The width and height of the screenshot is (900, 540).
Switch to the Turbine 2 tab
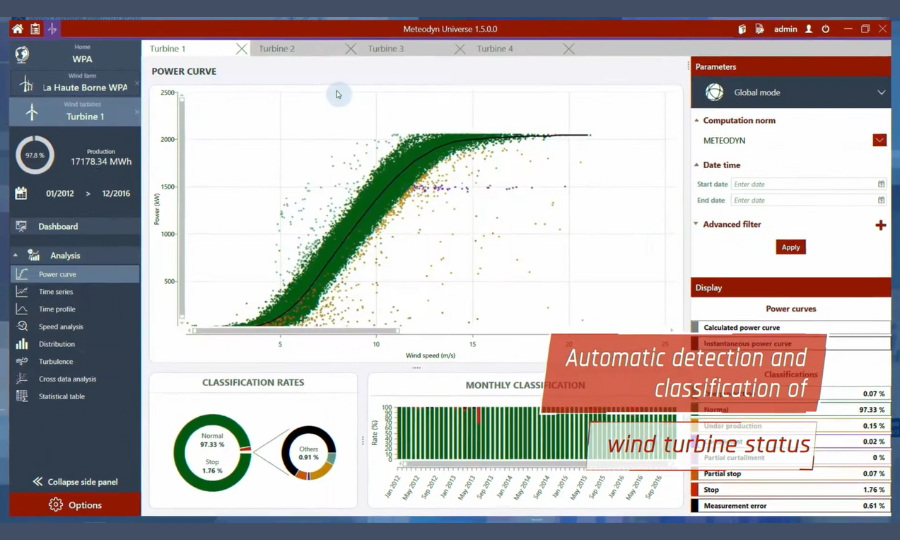277,49
